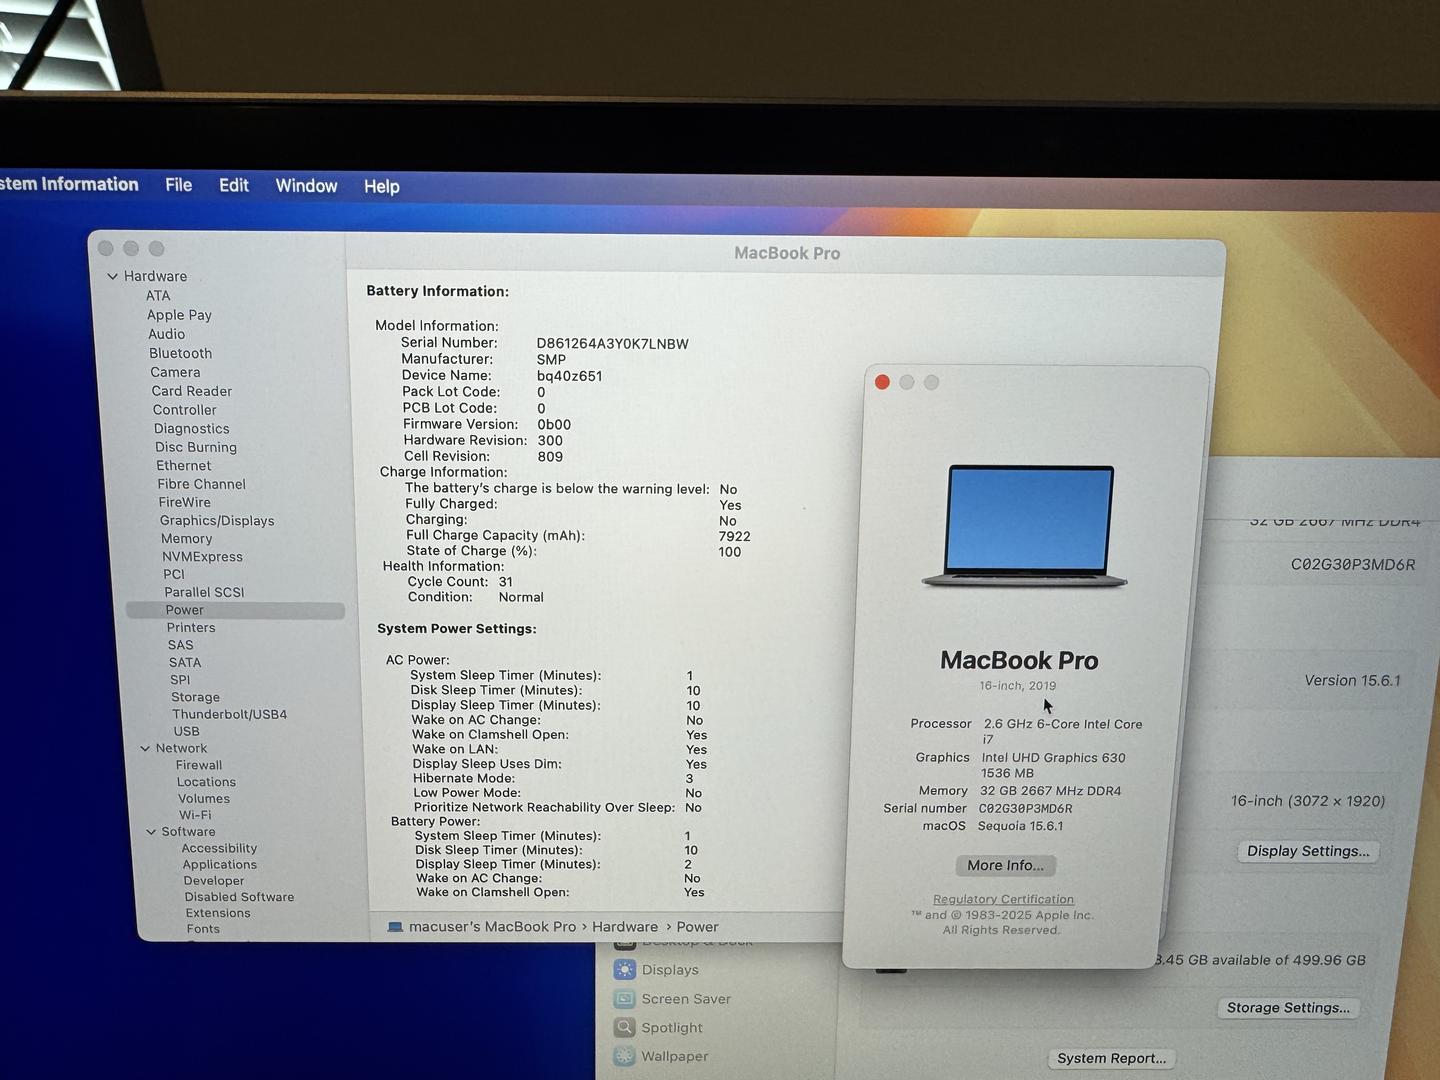Select Storage in the sidebar

[195, 697]
